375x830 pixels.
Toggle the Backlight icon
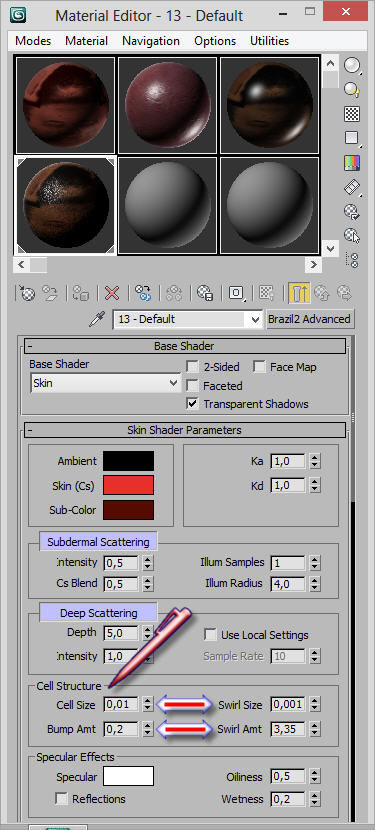pos(352,89)
